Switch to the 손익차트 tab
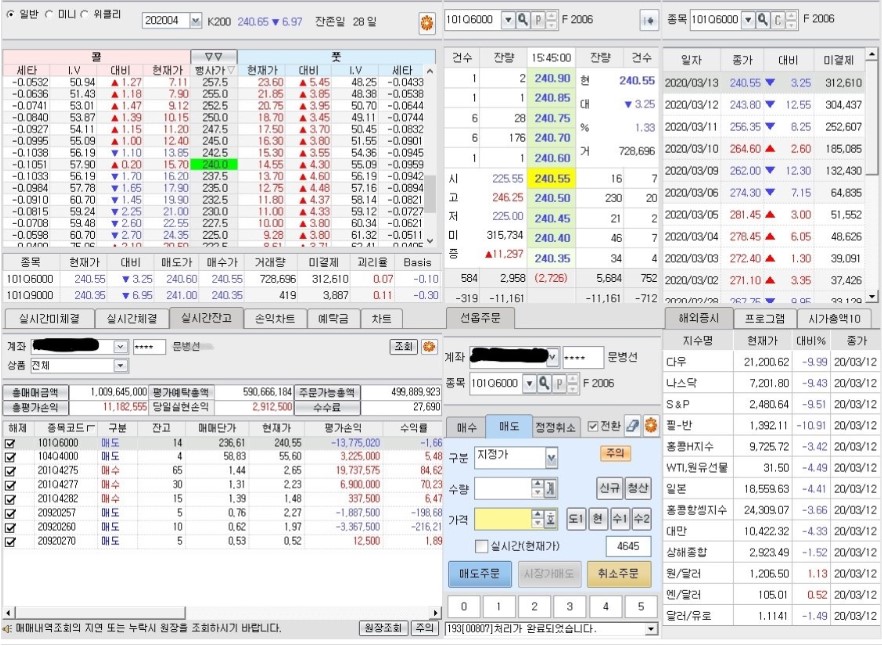Viewport: 882px width, 646px height. tap(276, 319)
